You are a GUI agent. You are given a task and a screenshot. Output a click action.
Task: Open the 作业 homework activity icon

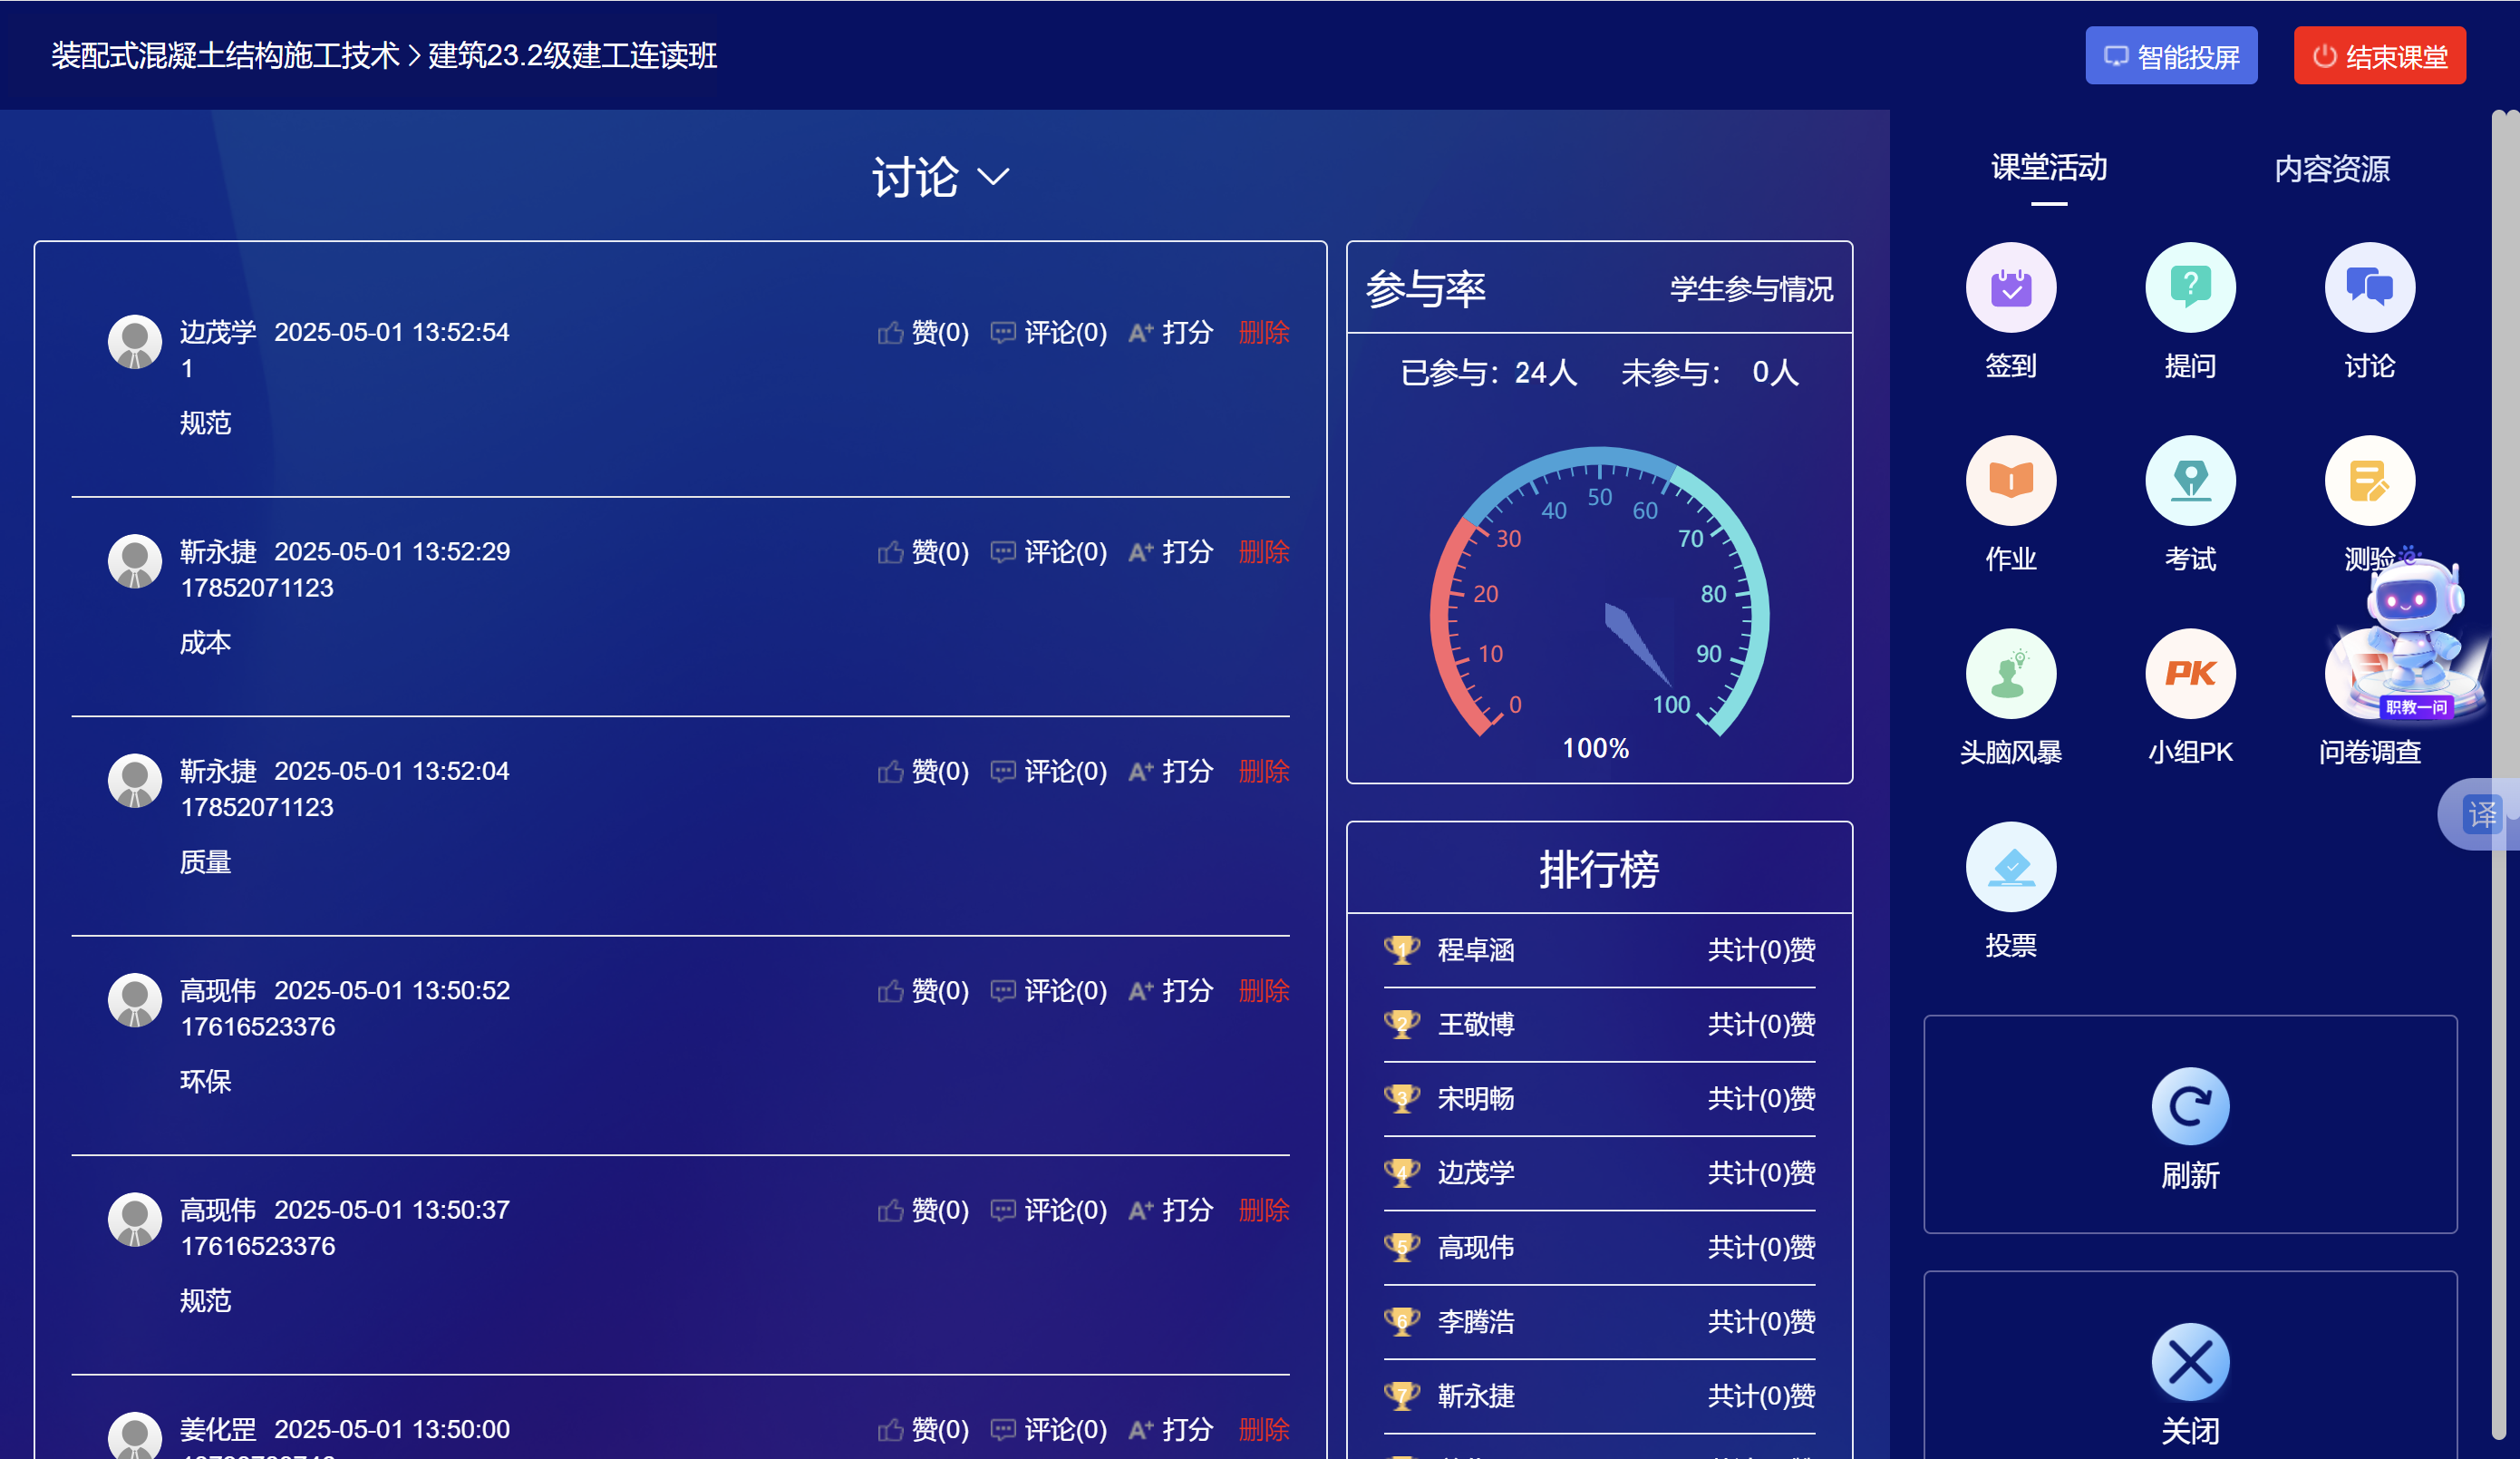2010,480
